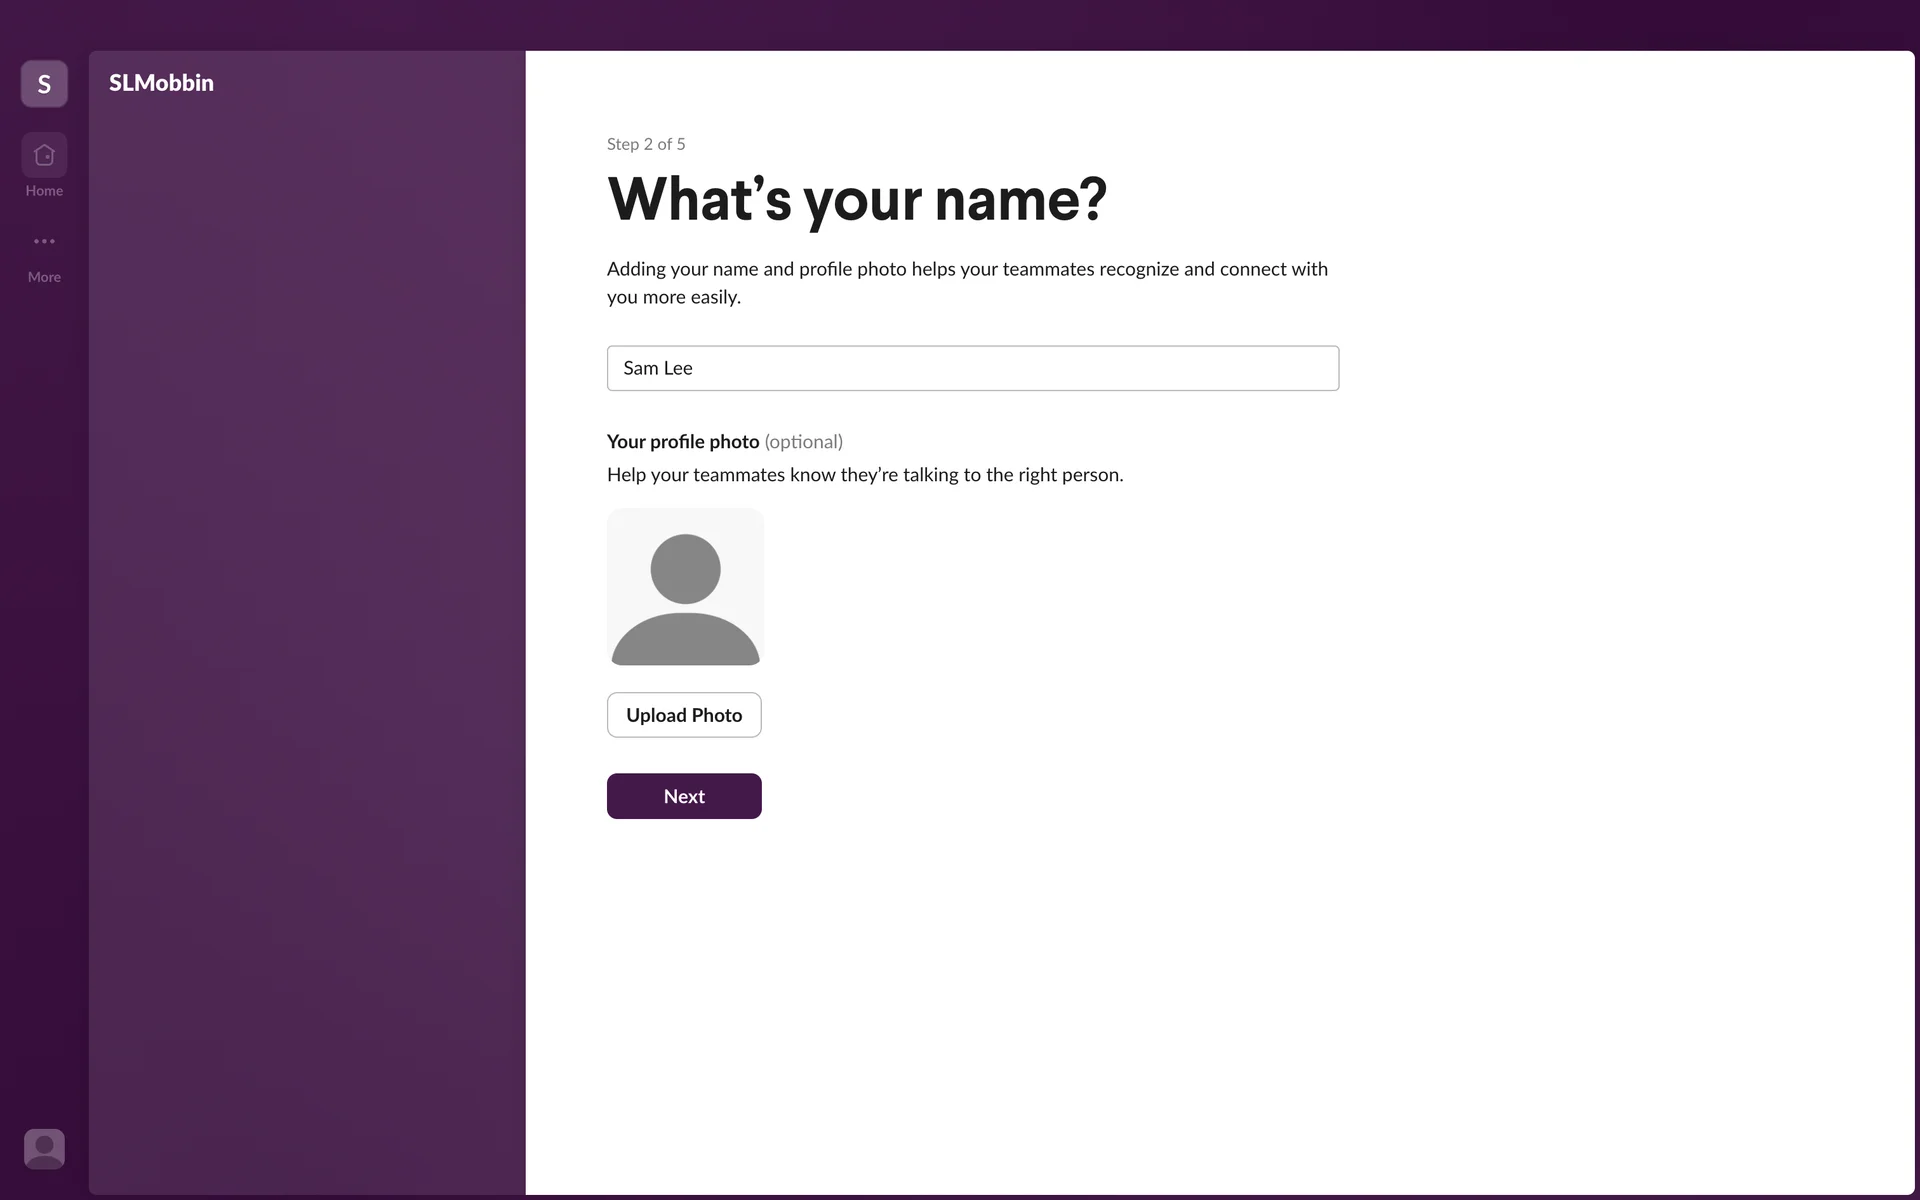Click the empty purple channel sidebar panel
1920x1200 pixels.
coord(306,640)
